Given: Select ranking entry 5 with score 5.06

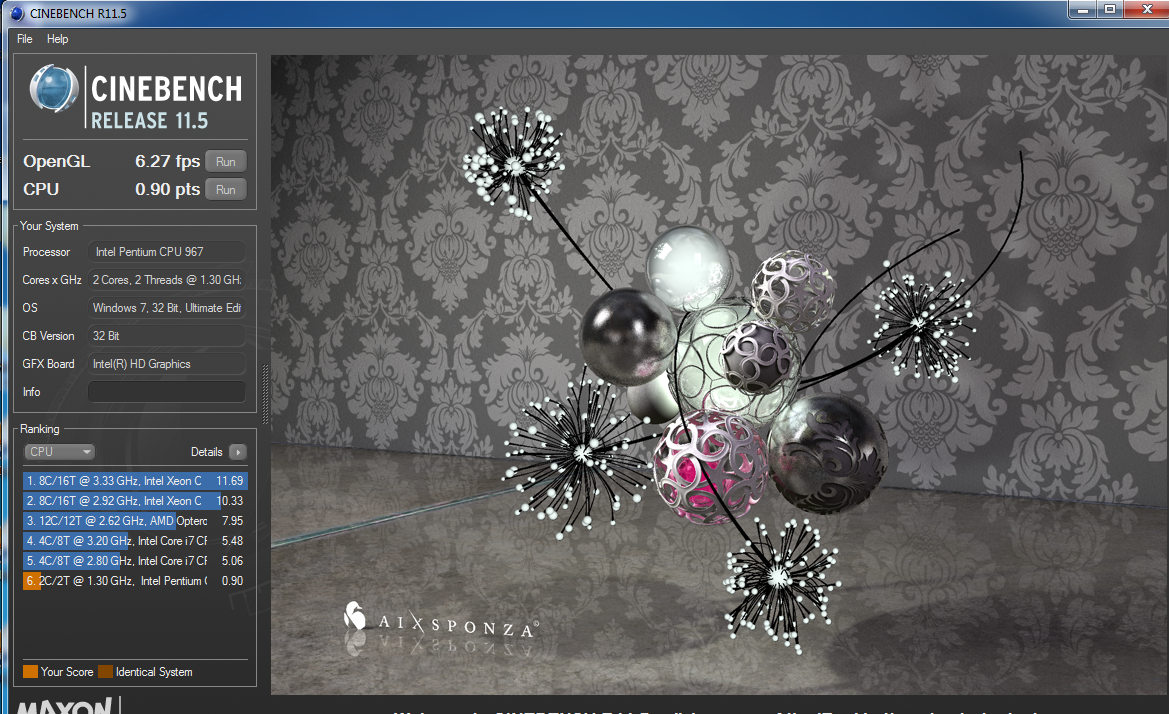Looking at the screenshot, I should 135,560.
